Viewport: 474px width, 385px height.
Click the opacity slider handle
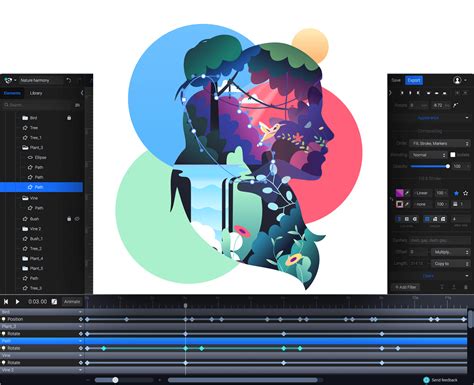[448, 166]
